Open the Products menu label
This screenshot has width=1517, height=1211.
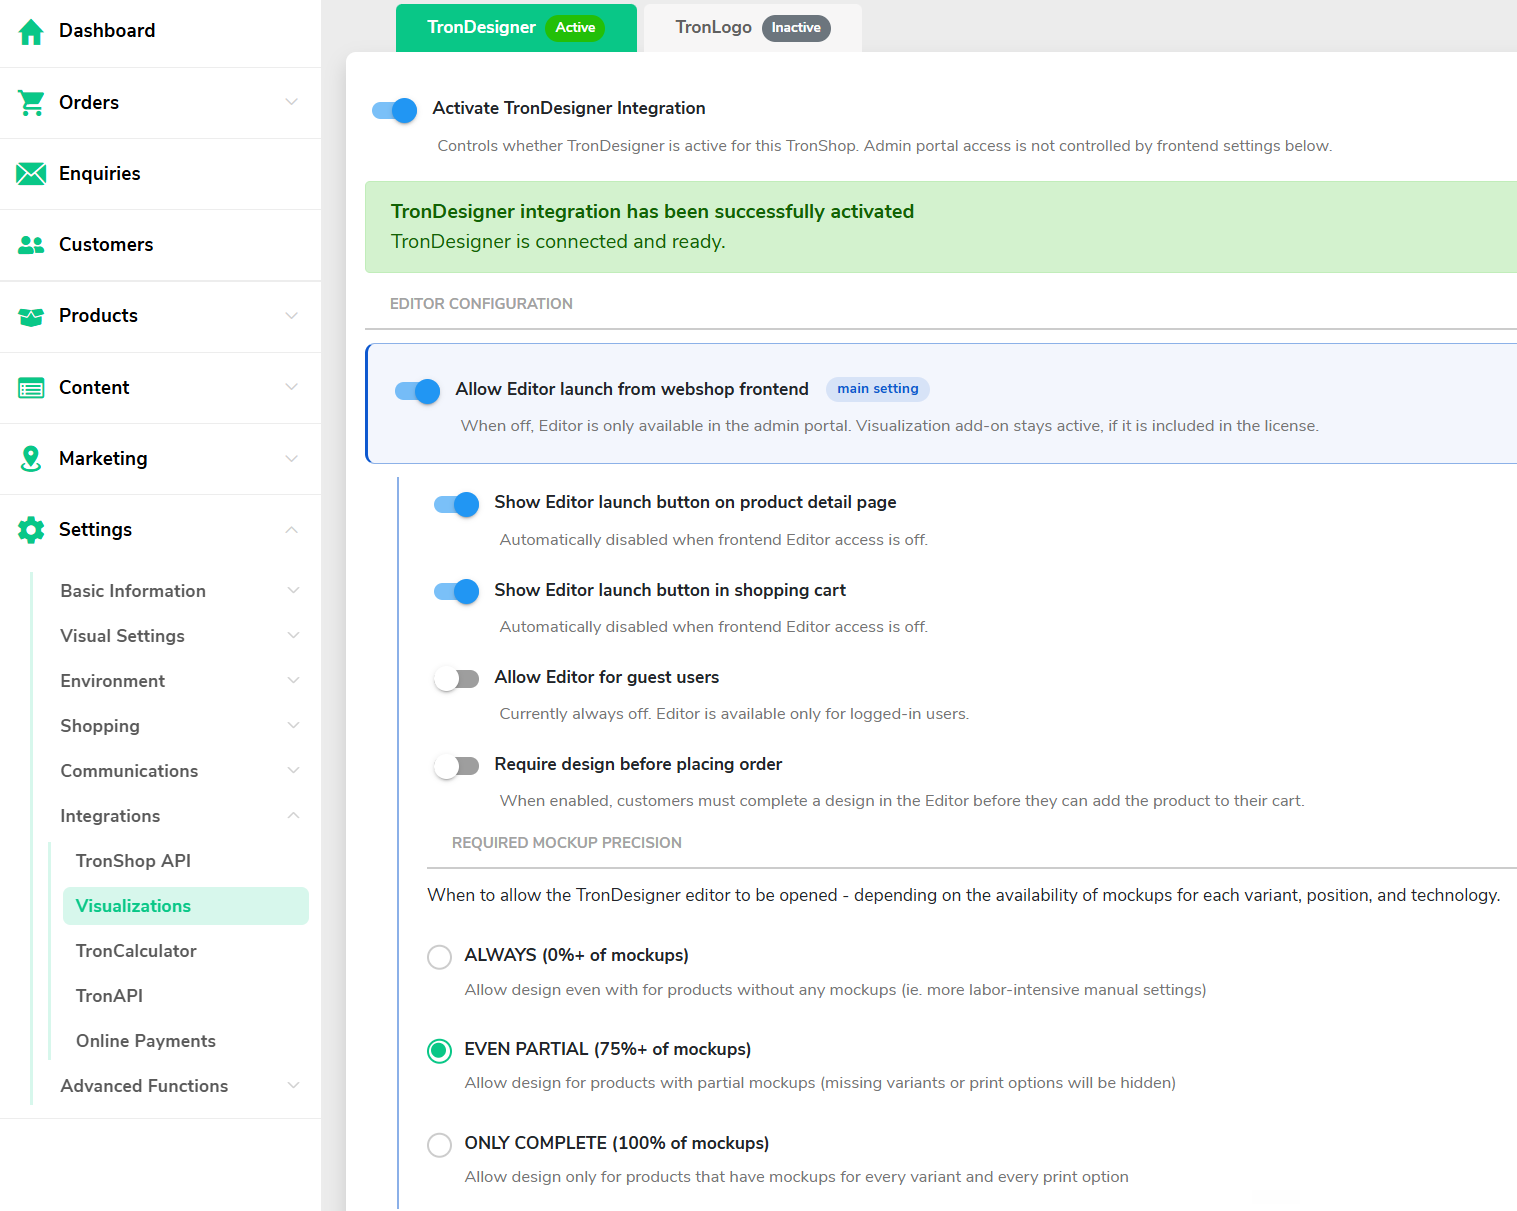click(x=98, y=316)
